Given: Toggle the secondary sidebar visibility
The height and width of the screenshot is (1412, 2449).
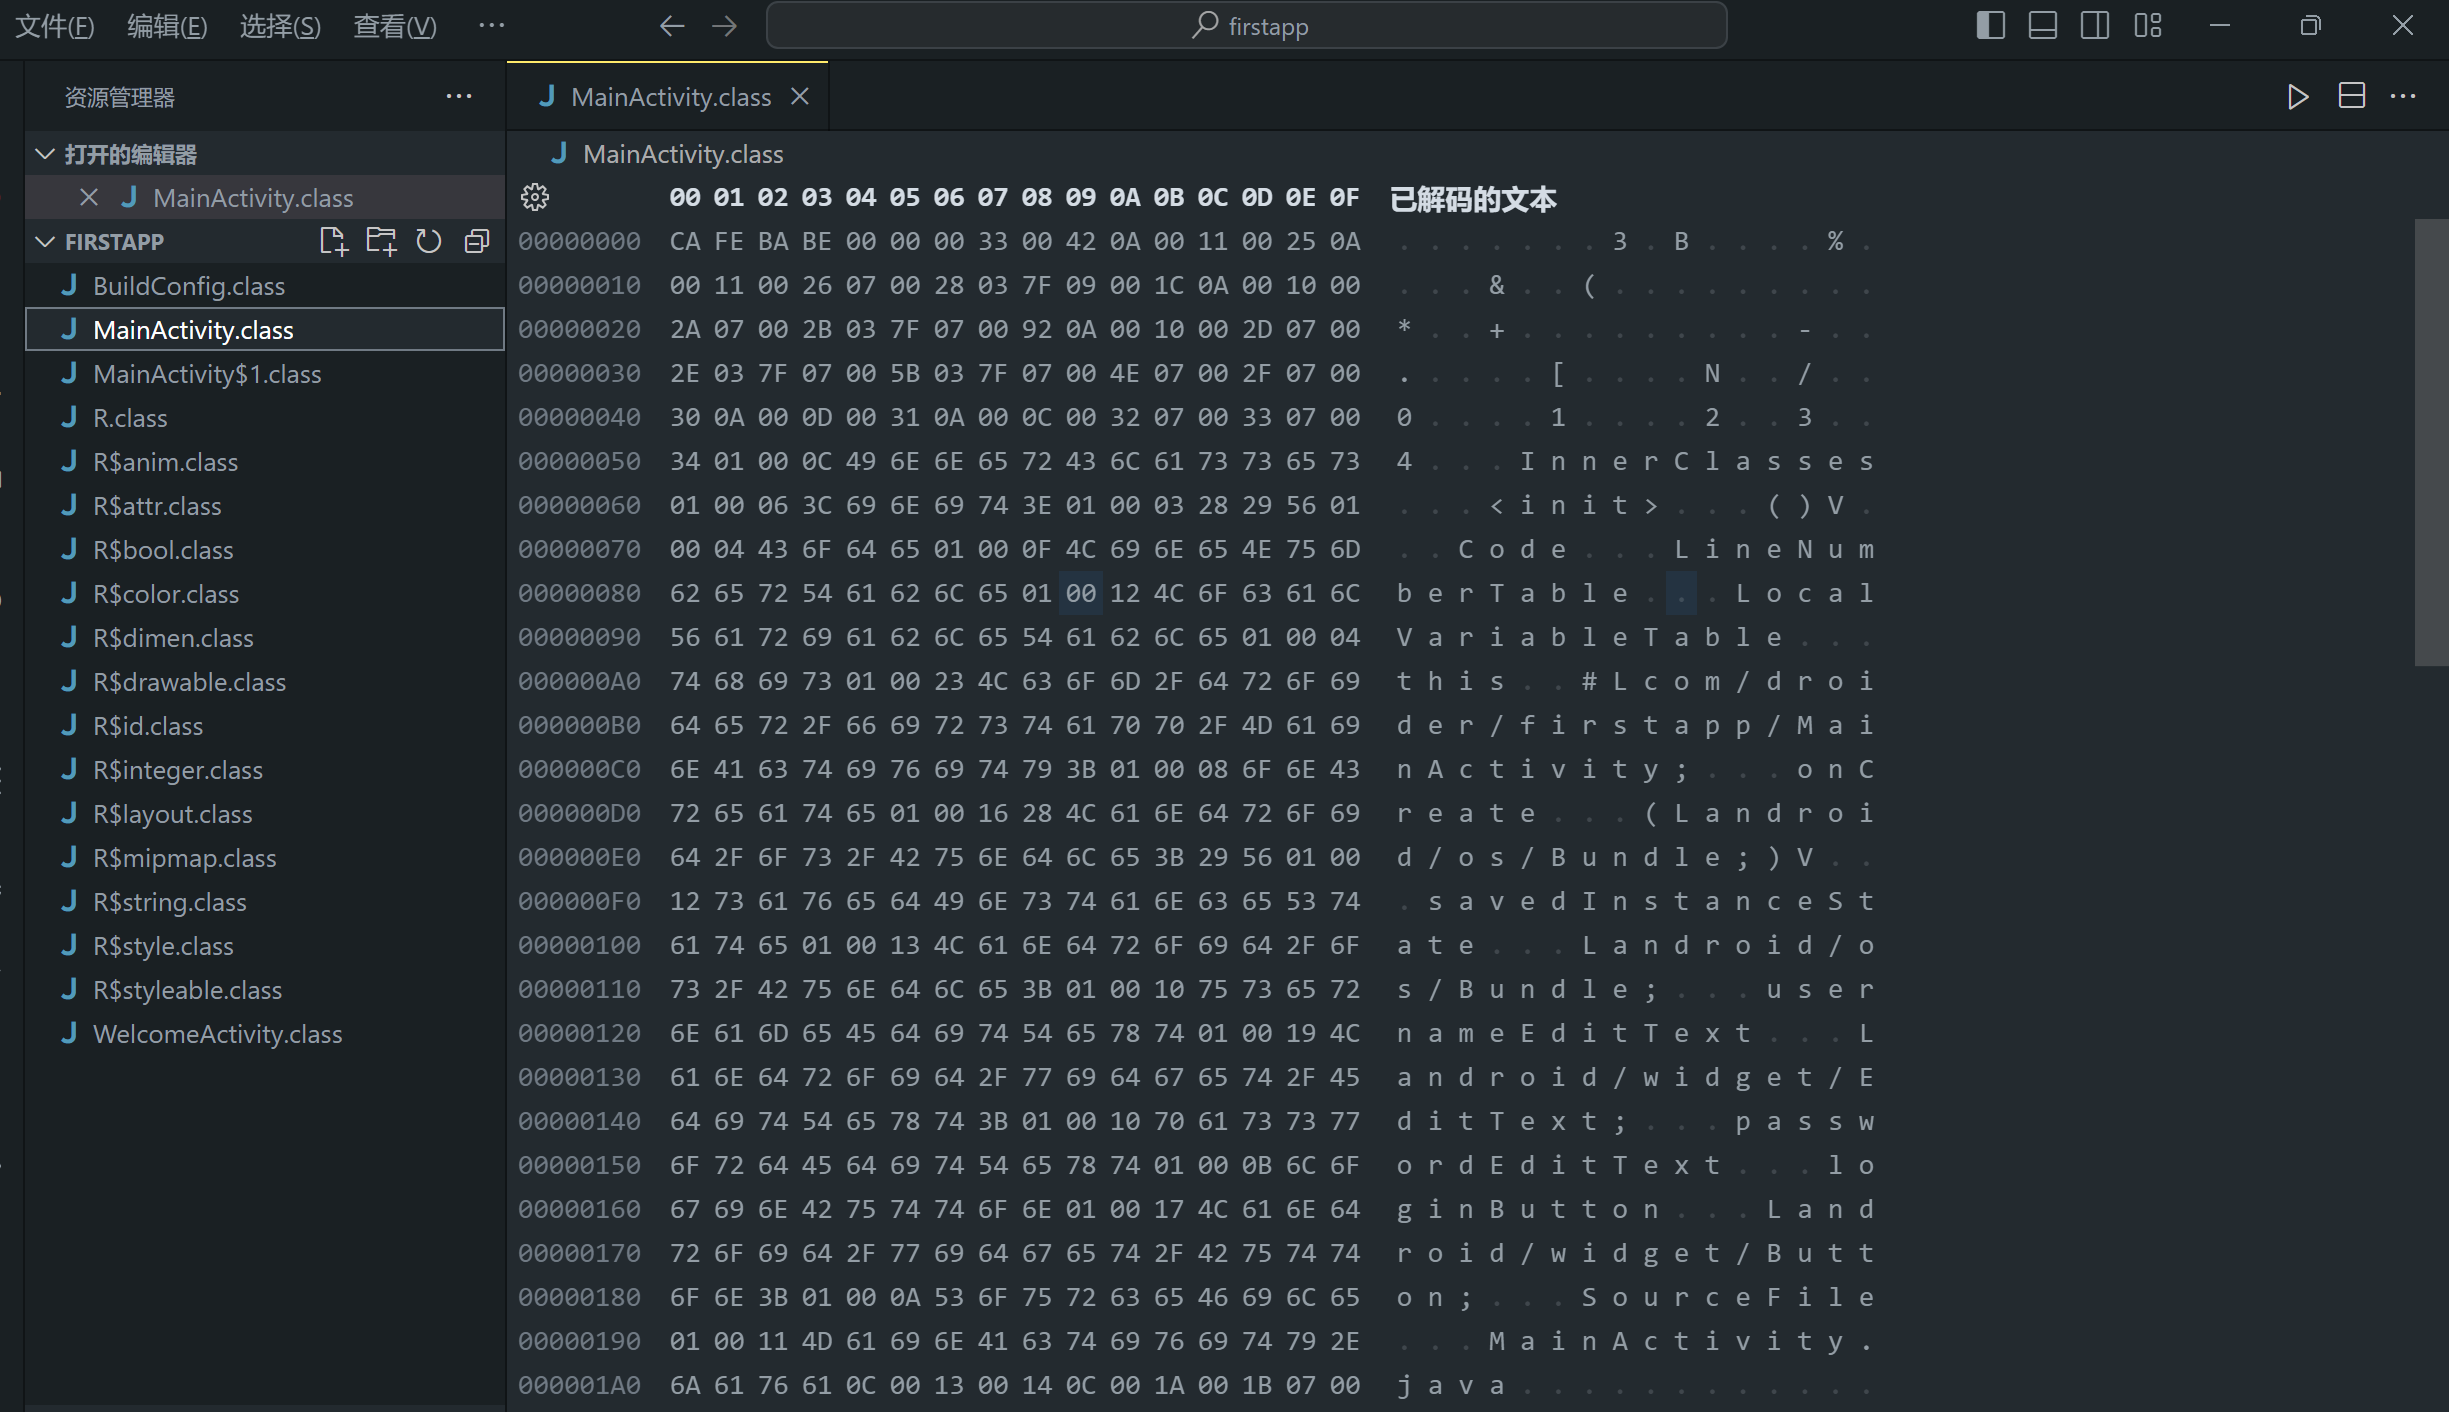Looking at the screenshot, I should point(2095,25).
